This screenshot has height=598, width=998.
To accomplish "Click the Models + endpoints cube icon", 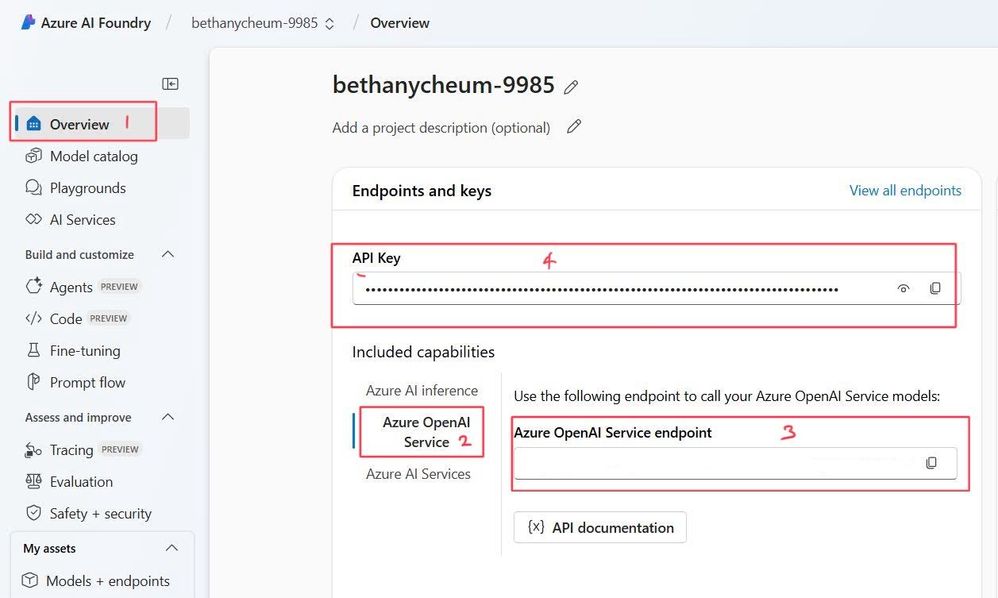I will (30, 580).
